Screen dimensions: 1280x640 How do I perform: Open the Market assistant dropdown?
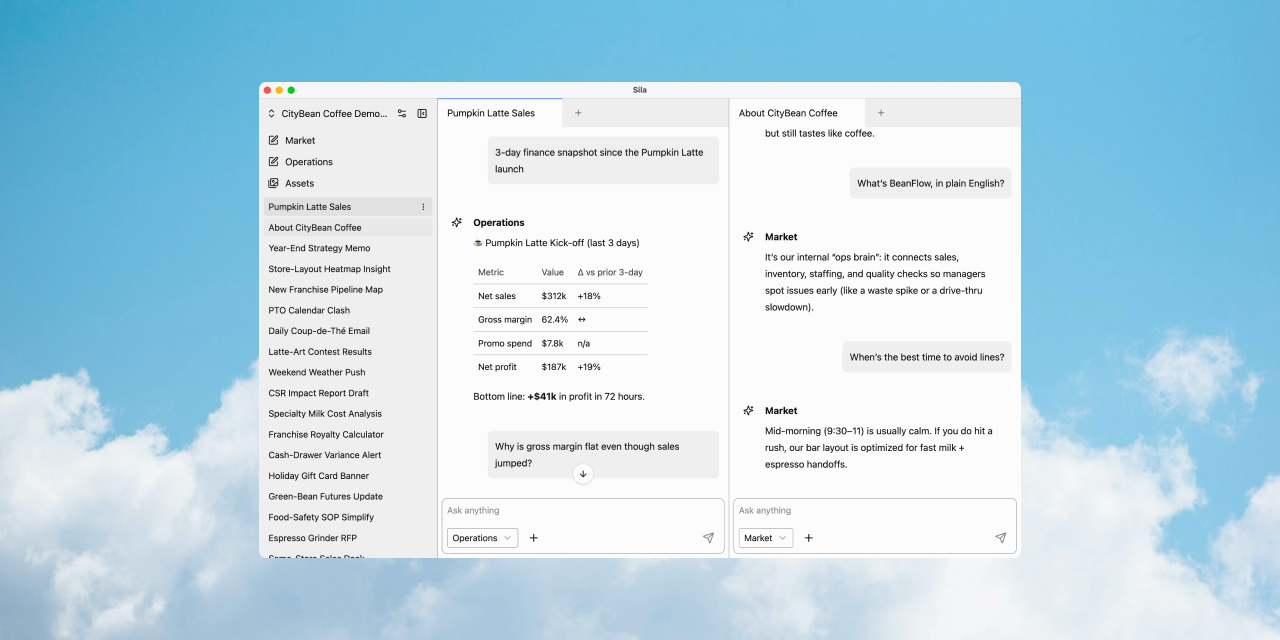tap(766, 538)
